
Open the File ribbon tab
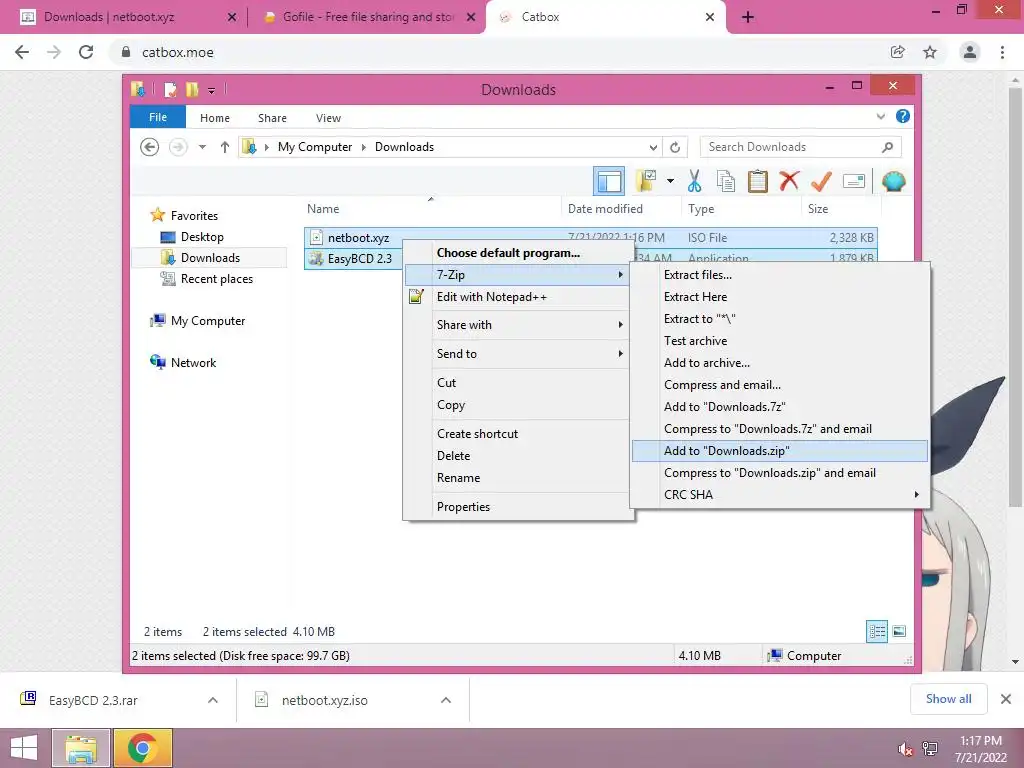click(158, 117)
